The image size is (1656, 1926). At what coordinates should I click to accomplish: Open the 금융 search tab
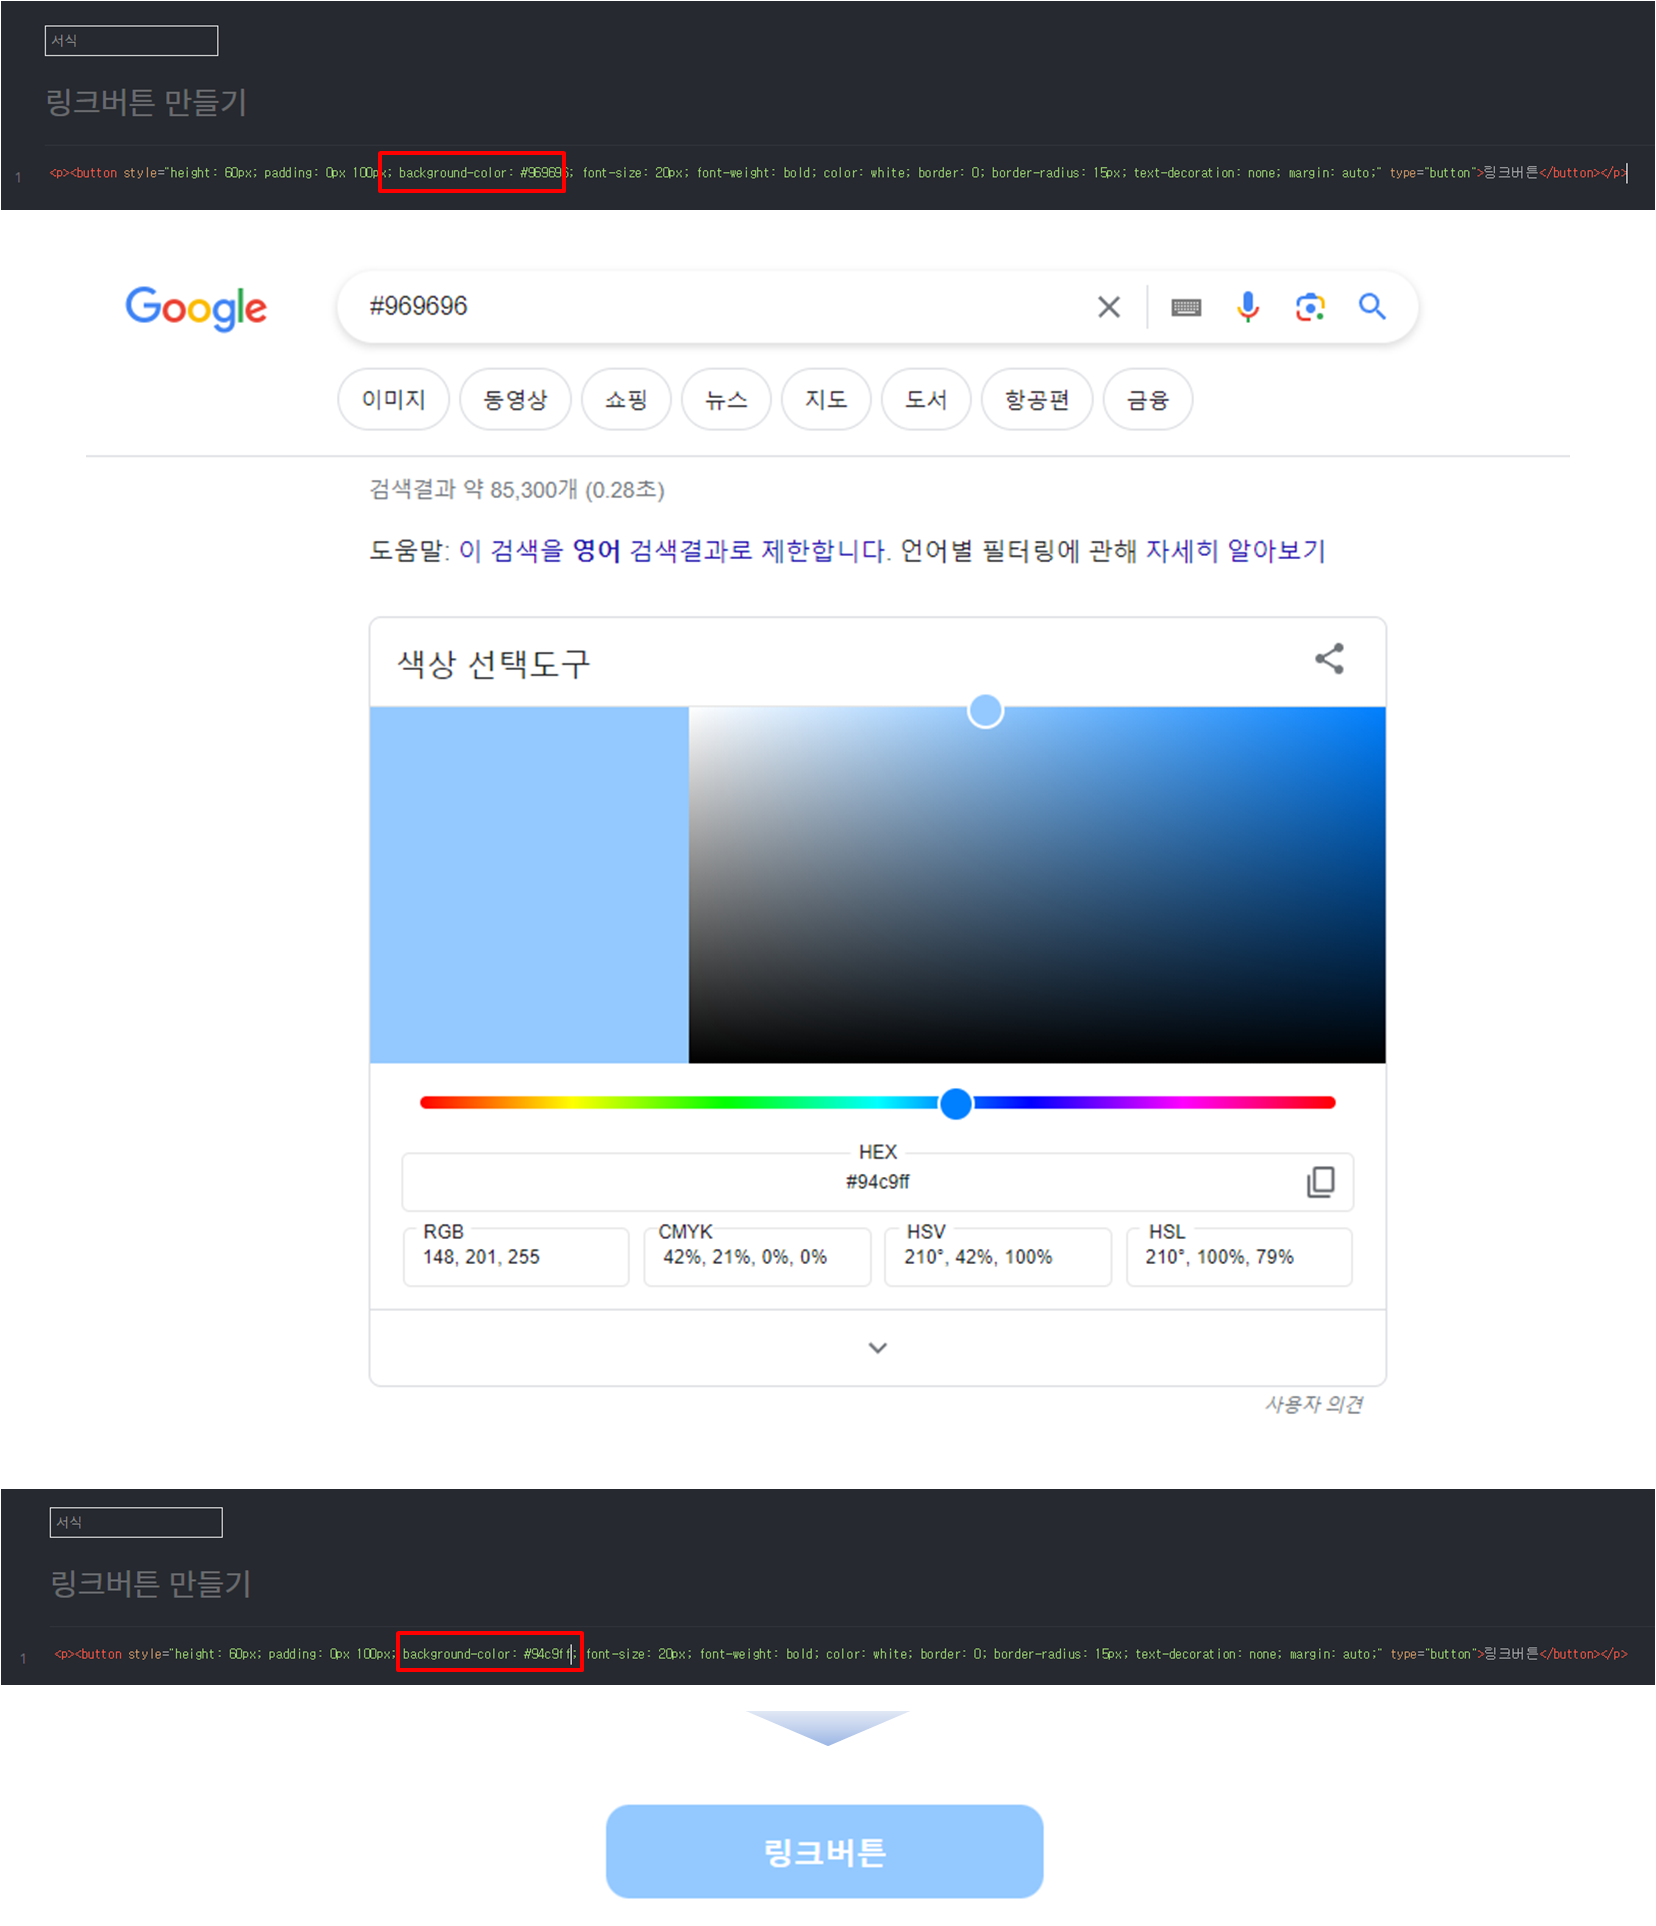coord(1148,400)
